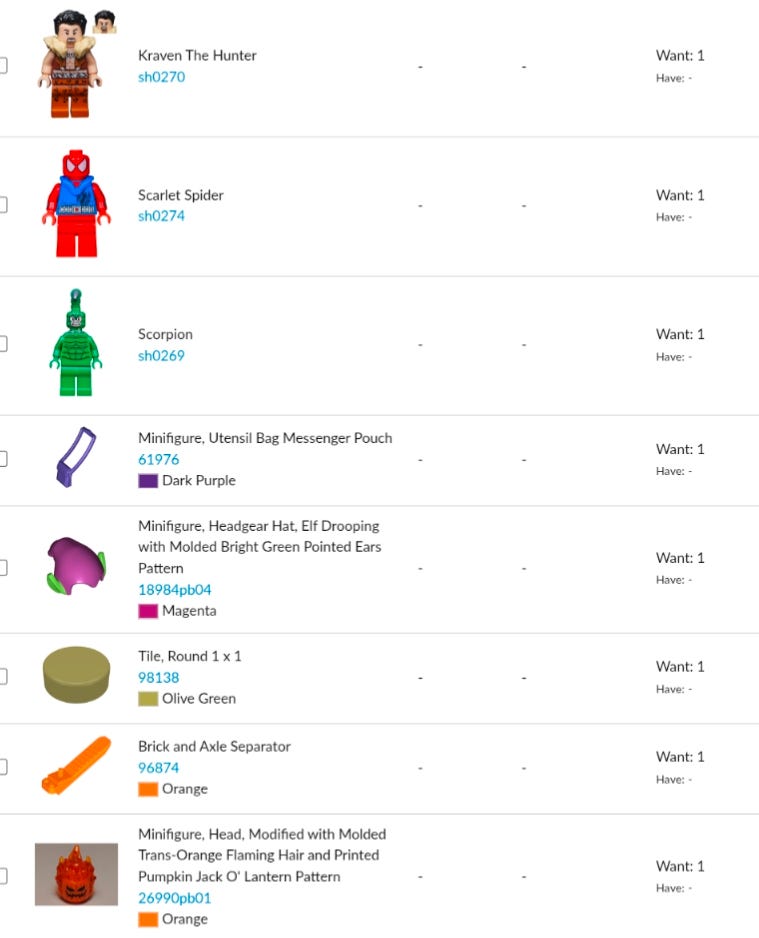
Task: Open part number 61976
Action: click(158, 459)
